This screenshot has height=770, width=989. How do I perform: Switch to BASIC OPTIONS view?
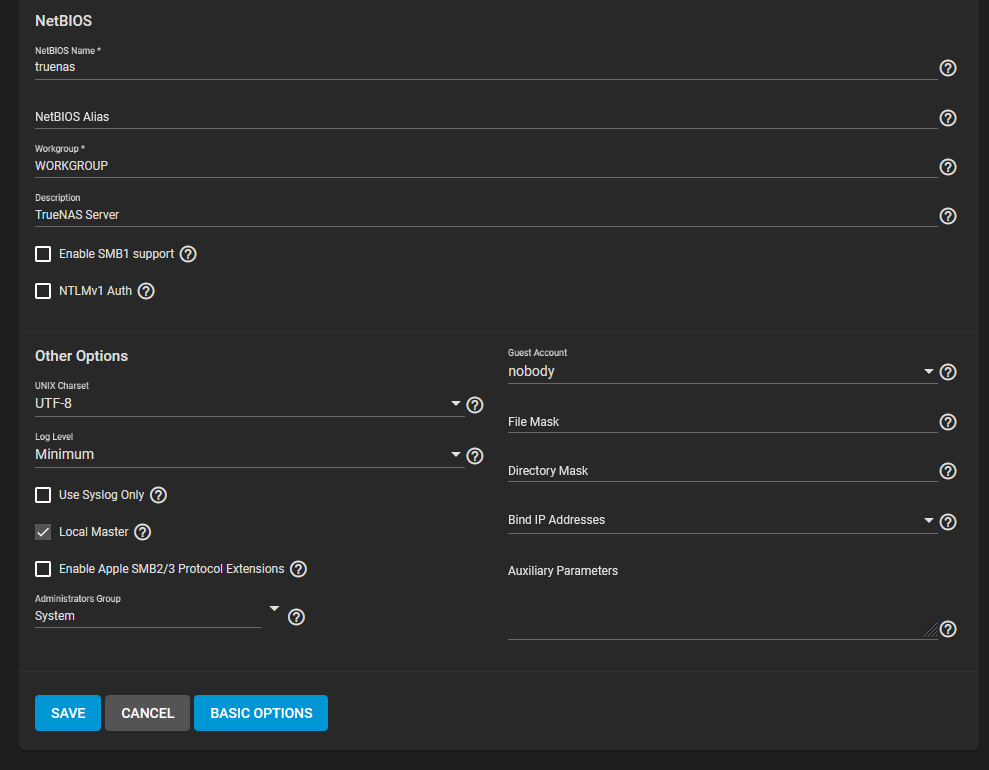(261, 713)
